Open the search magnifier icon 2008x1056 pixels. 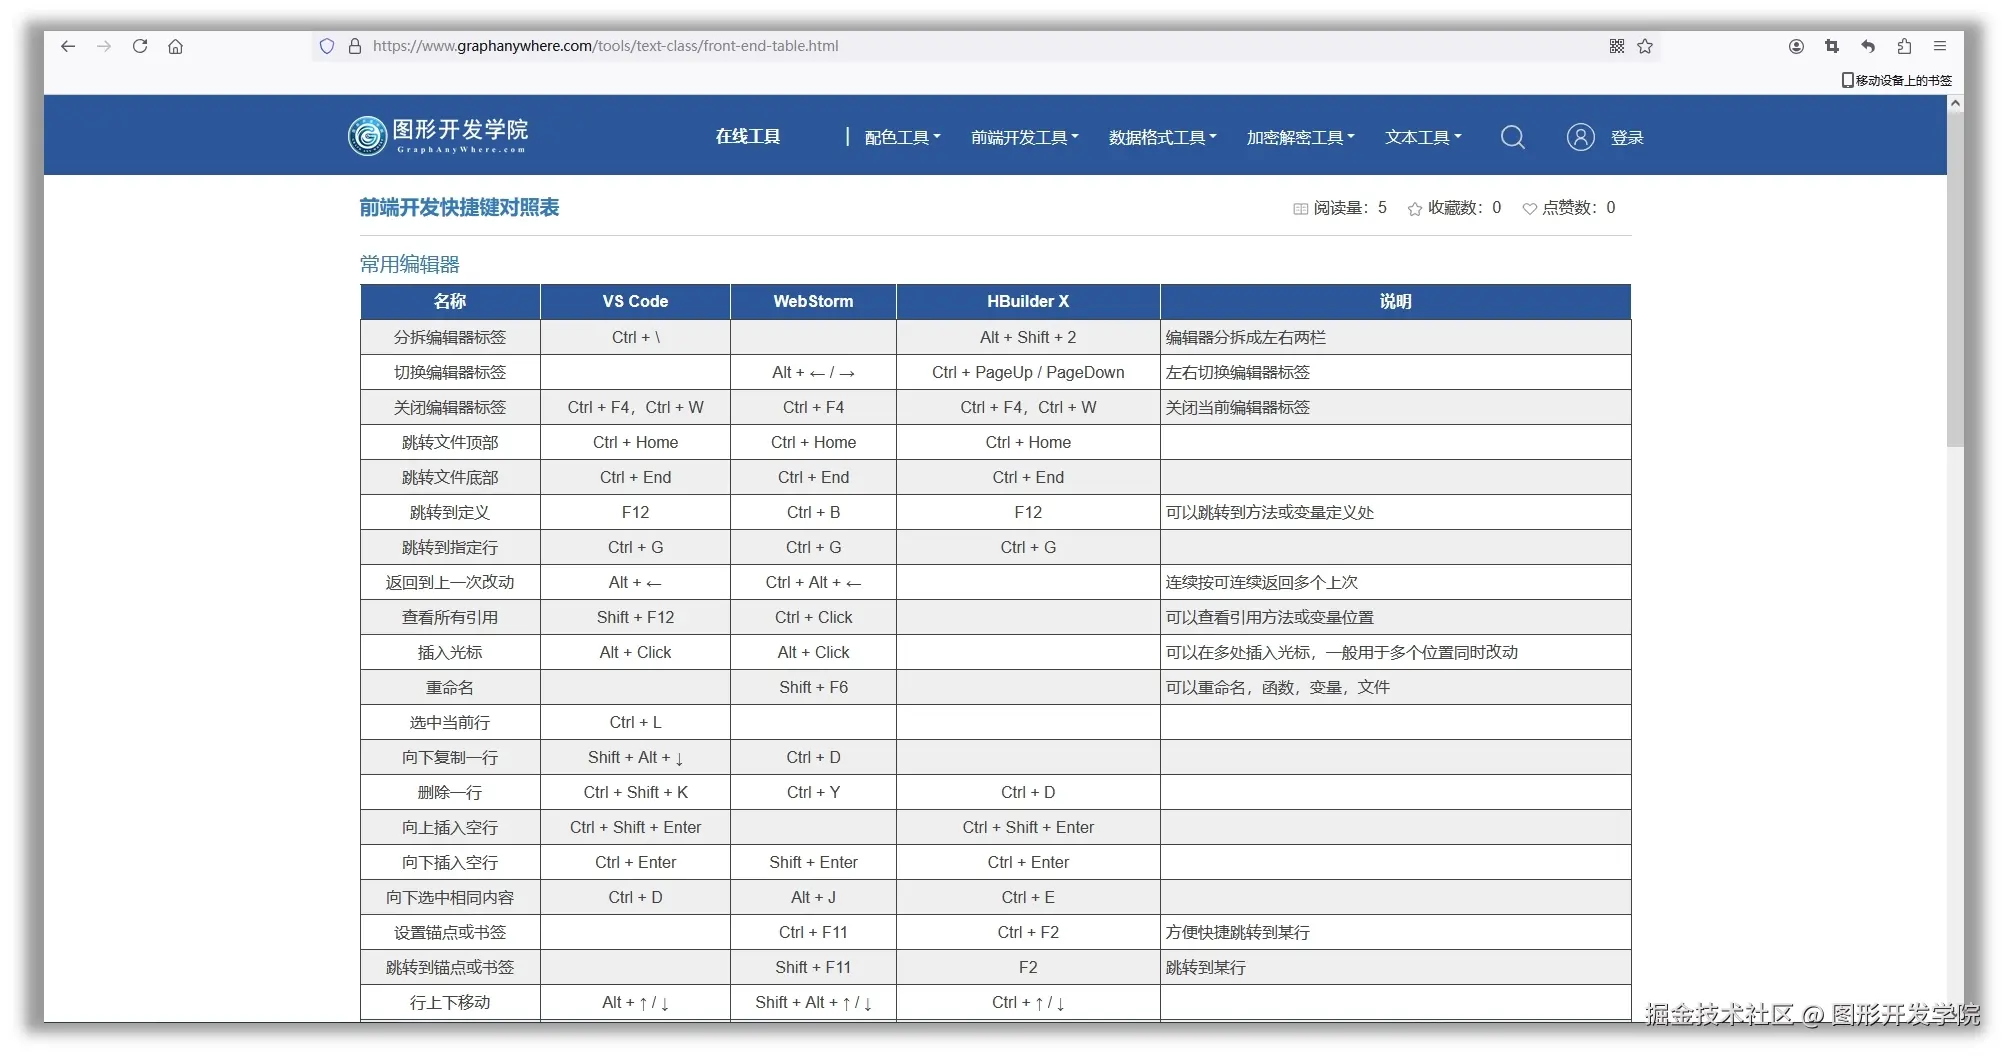[x=1512, y=137]
